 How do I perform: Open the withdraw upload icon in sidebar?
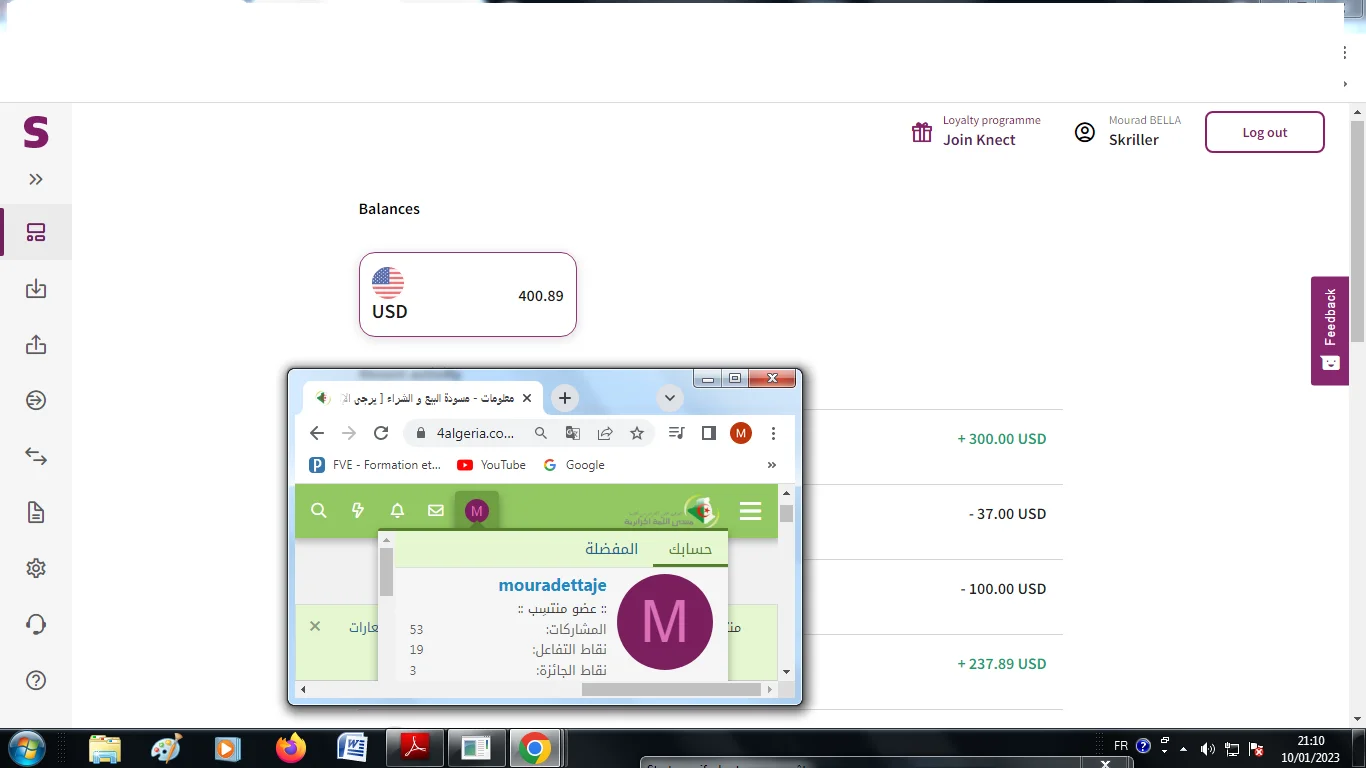click(x=36, y=345)
